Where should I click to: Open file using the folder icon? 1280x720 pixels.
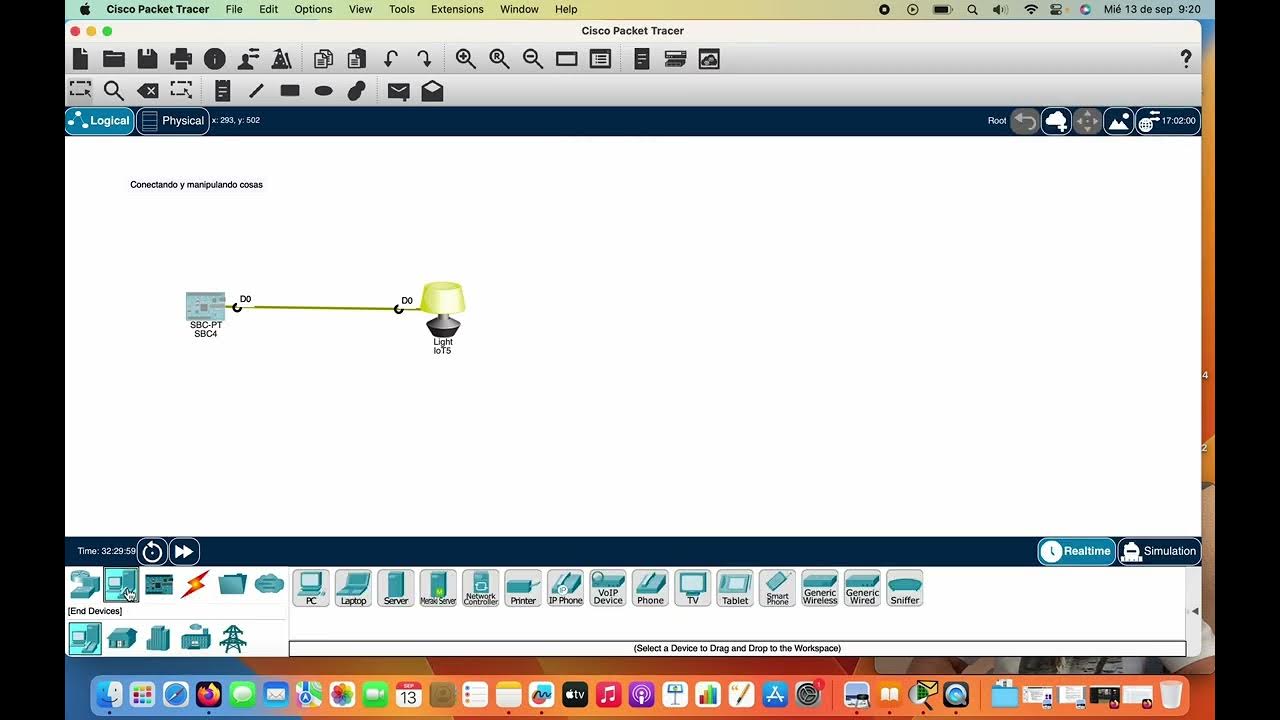[x=114, y=59]
